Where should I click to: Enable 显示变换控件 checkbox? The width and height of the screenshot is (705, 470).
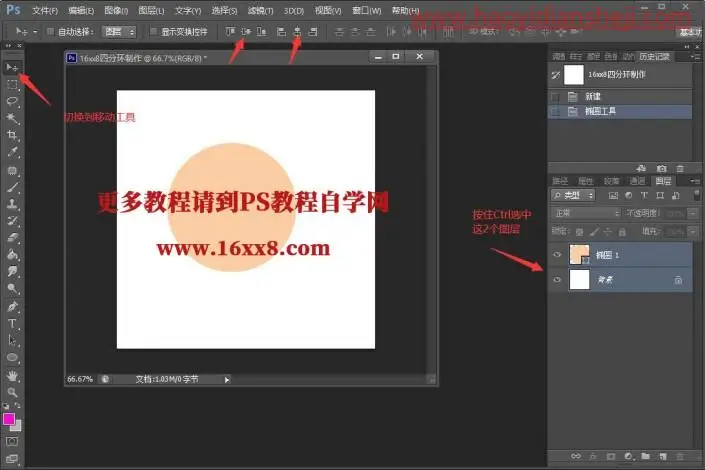(153, 31)
